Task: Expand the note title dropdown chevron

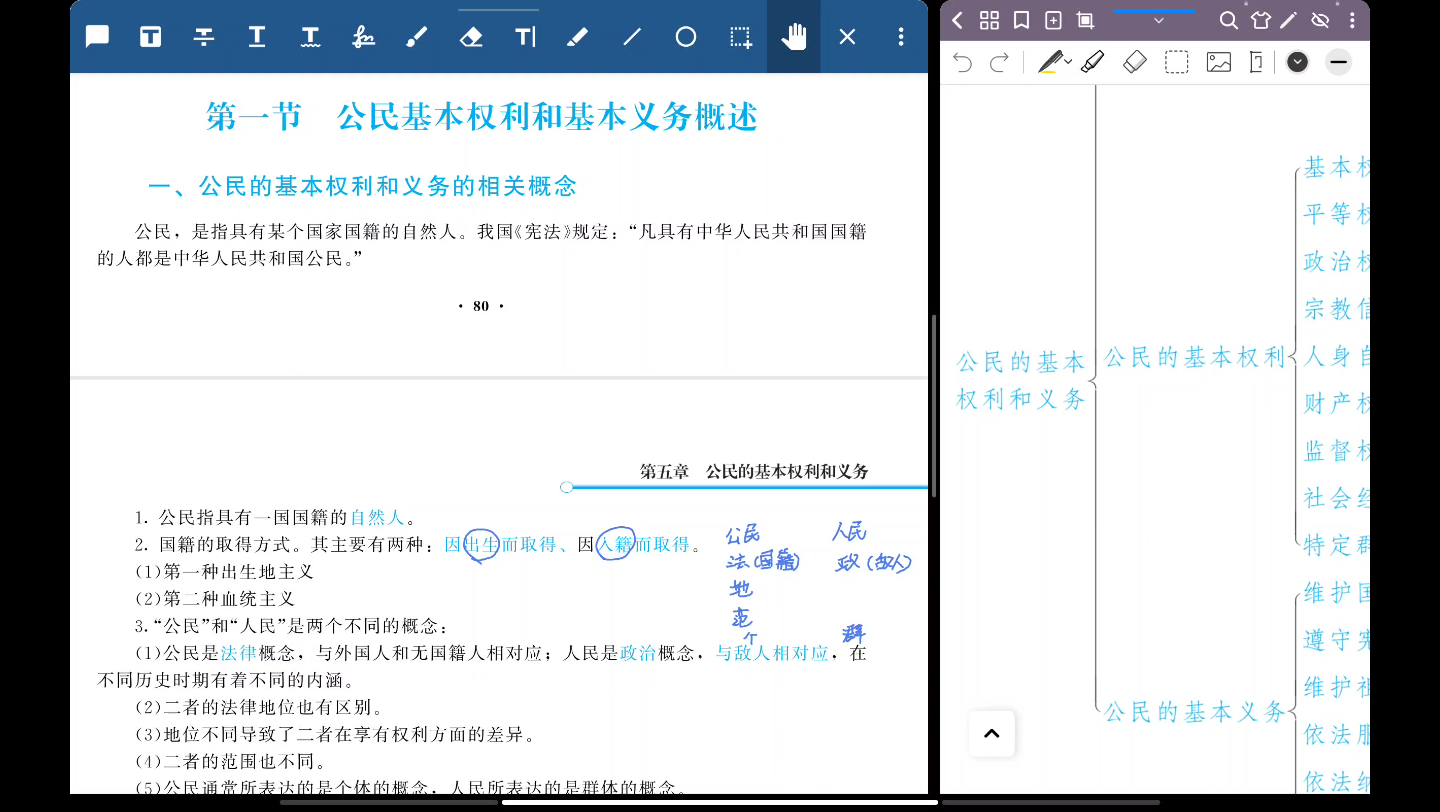Action: [1159, 21]
